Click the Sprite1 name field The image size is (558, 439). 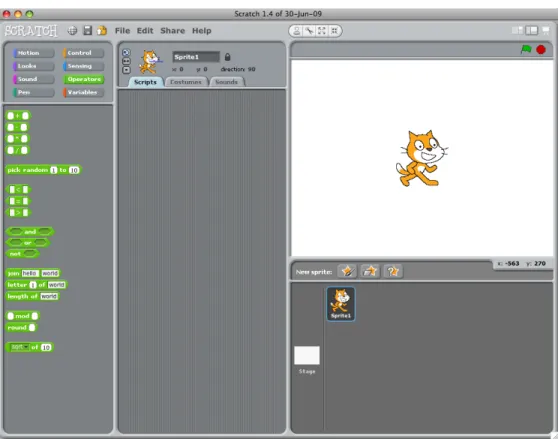pyautogui.click(x=196, y=57)
